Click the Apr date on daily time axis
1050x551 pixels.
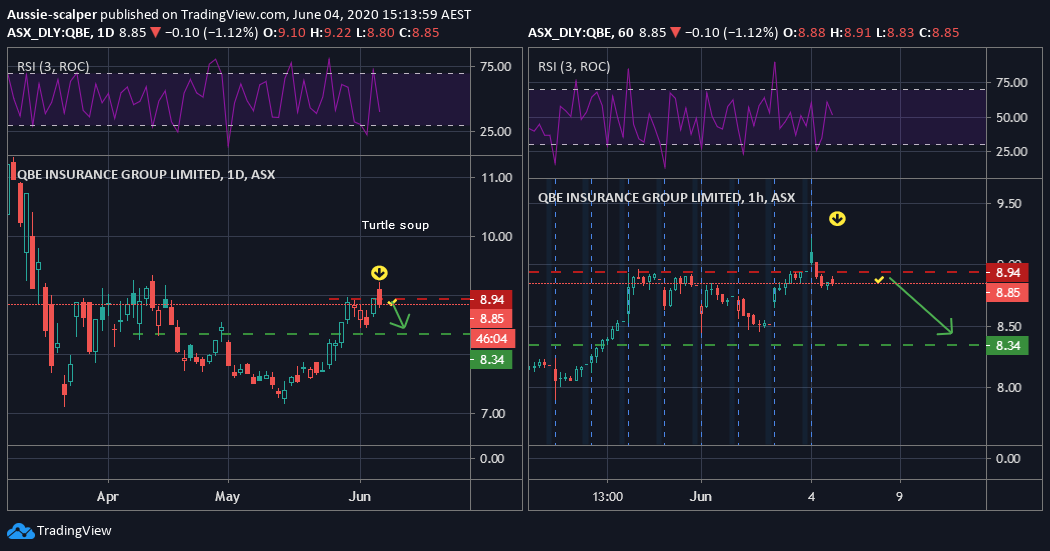pos(107,497)
